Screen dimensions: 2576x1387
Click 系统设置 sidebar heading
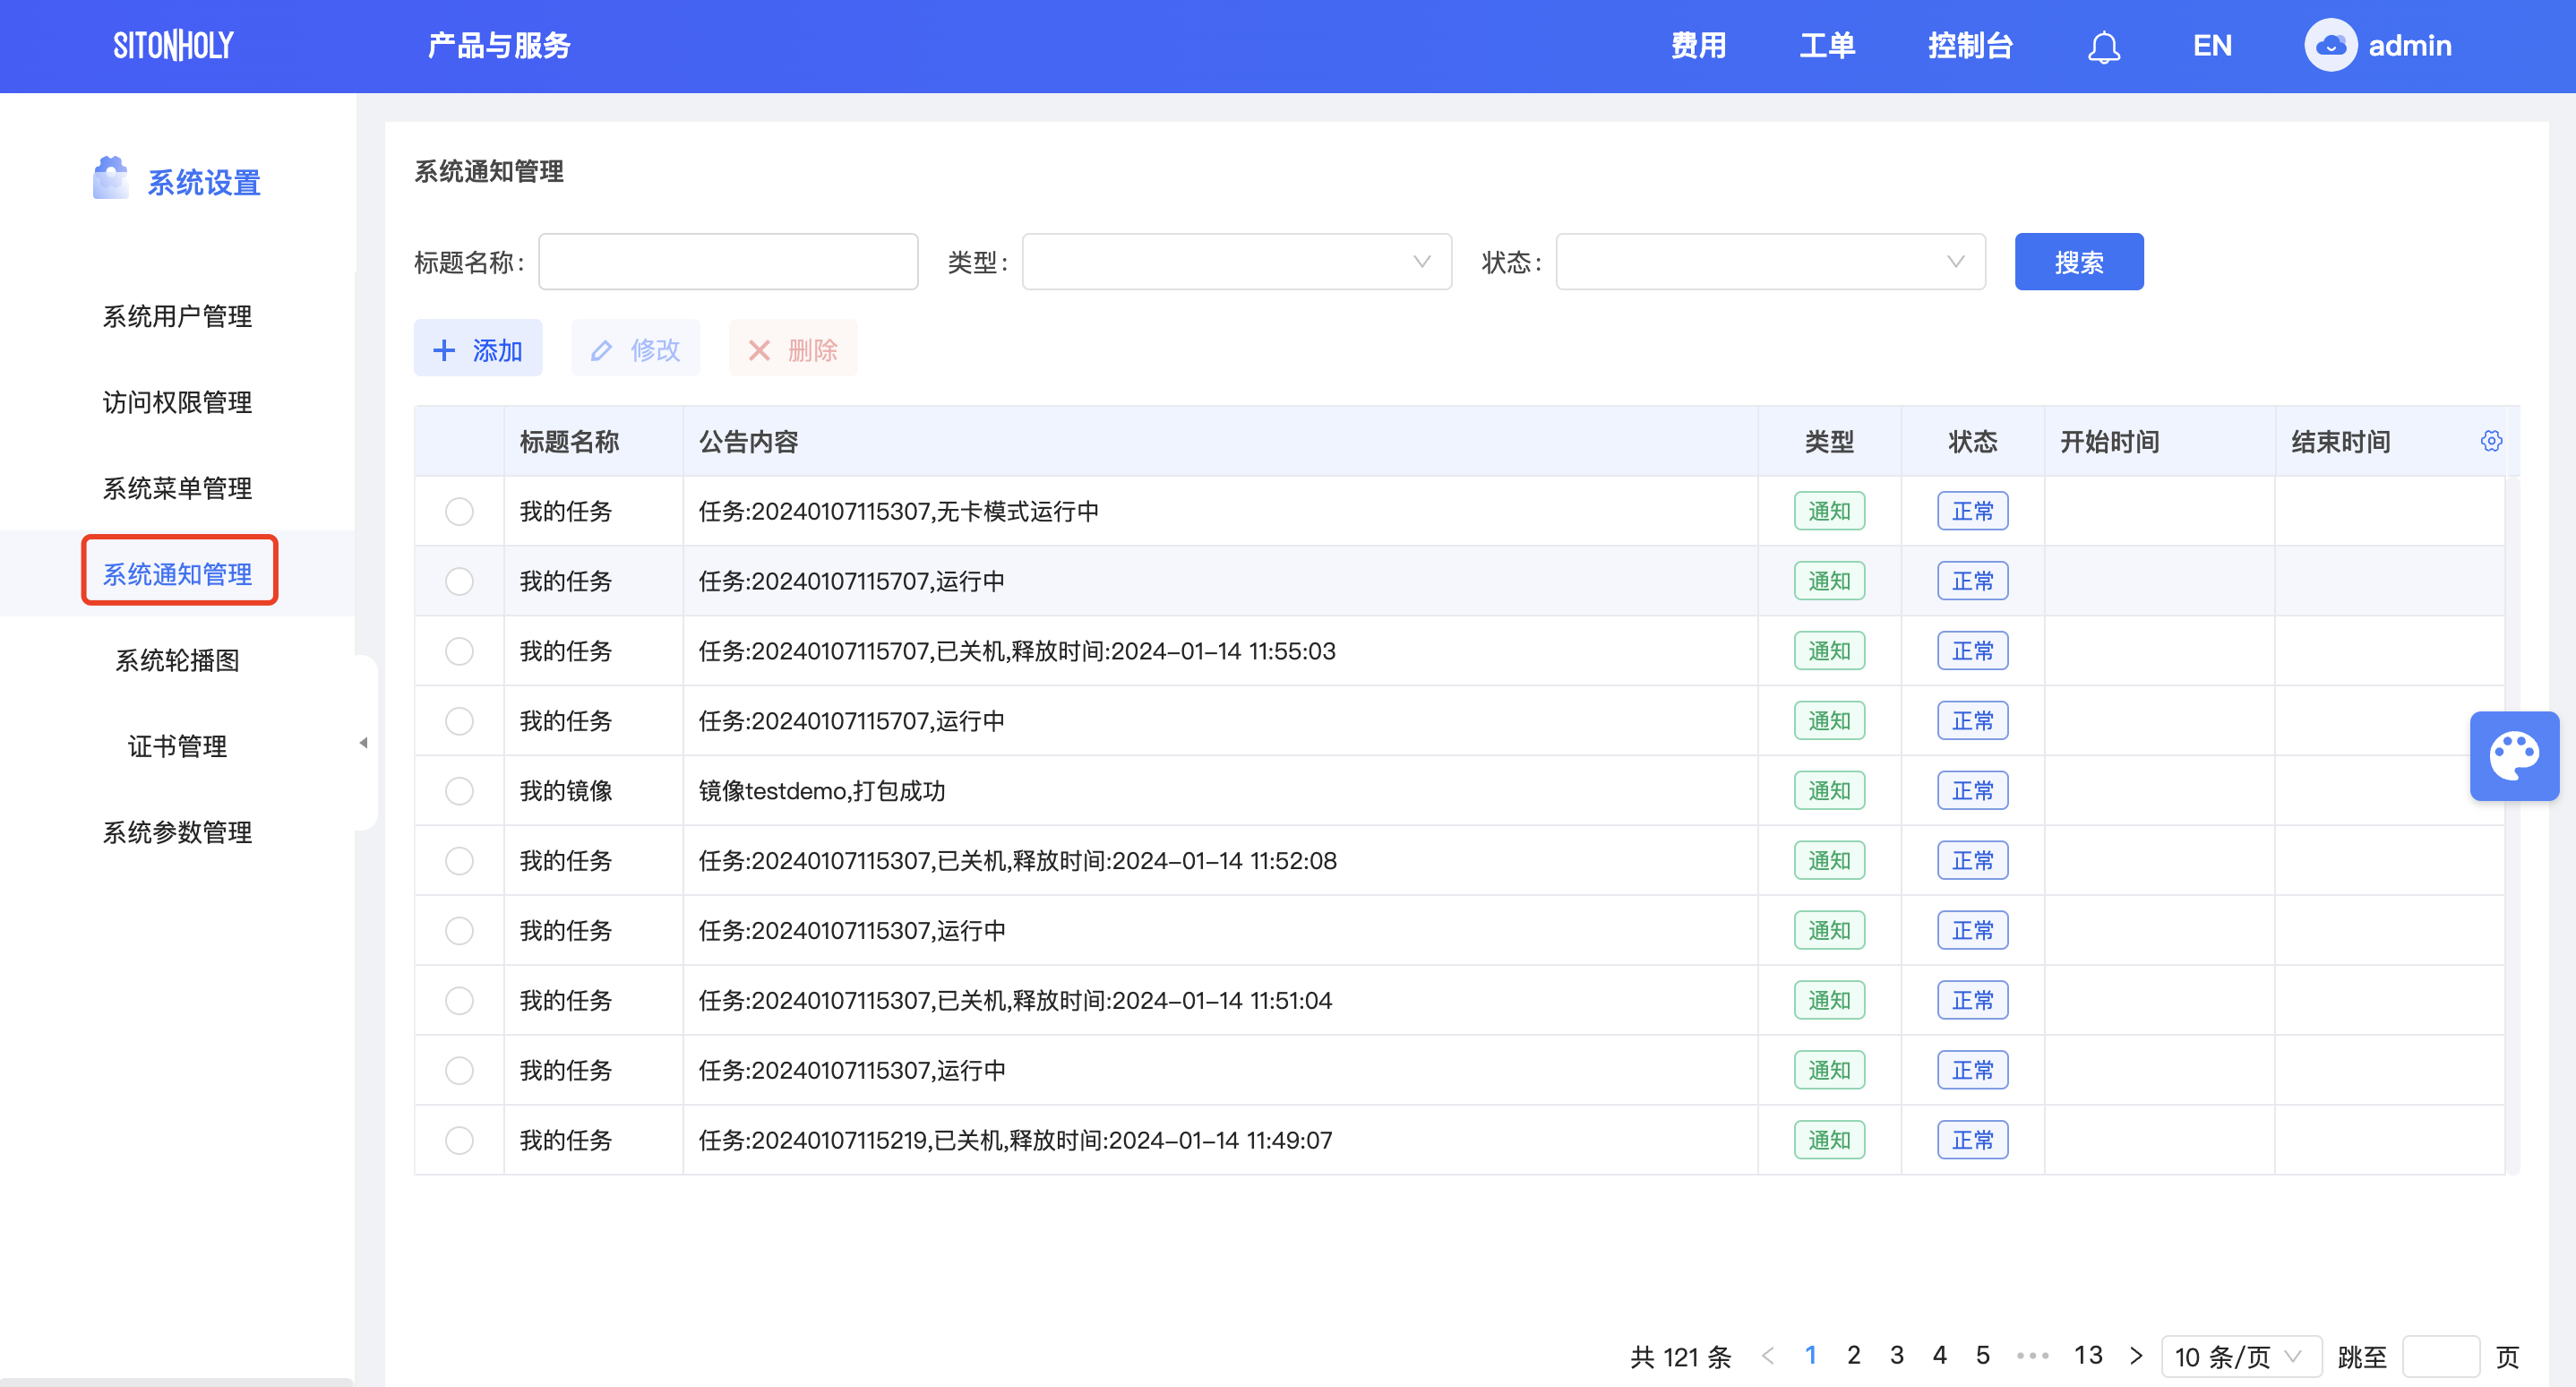[x=204, y=182]
